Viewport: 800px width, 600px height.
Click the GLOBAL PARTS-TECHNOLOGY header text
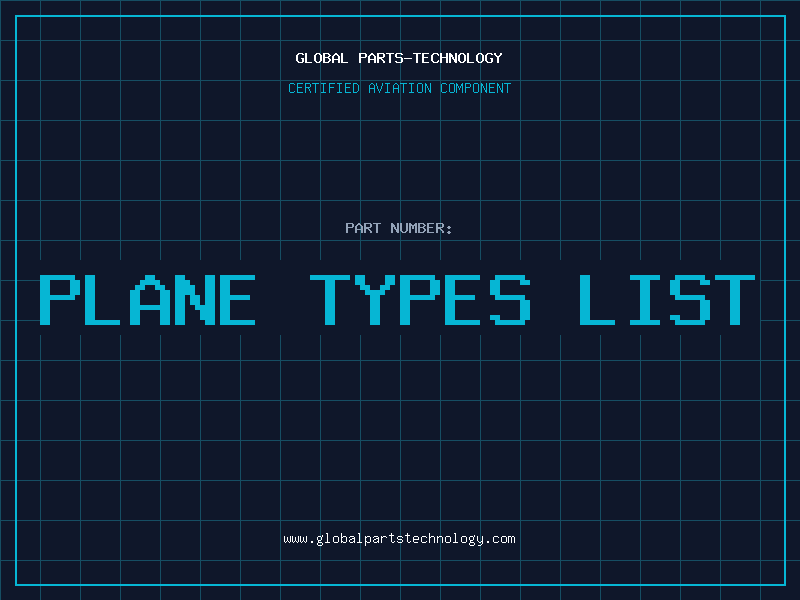(399, 58)
